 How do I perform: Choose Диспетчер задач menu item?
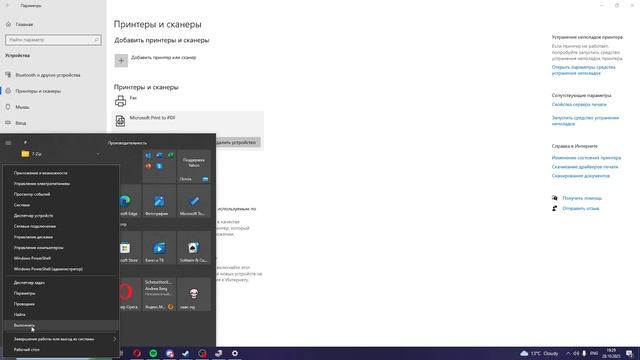[x=61, y=282]
